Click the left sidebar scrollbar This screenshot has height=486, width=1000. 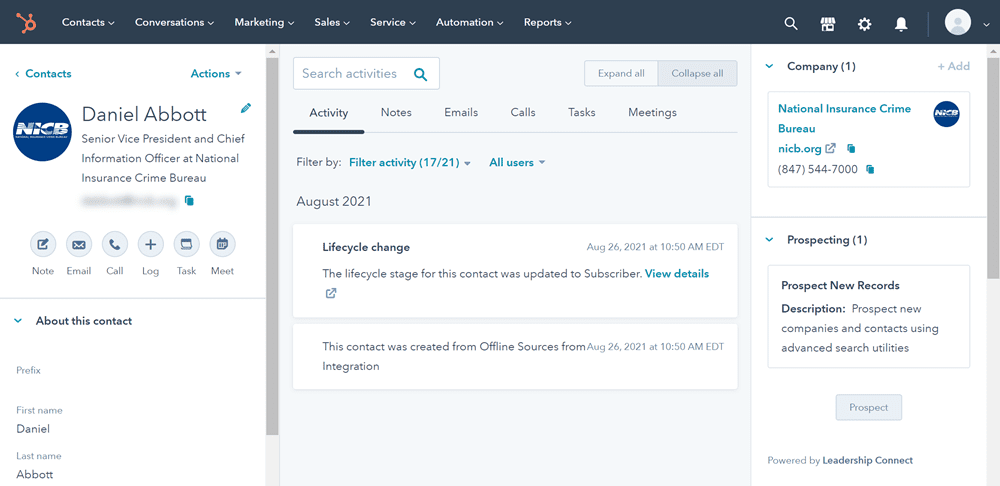coord(272,246)
